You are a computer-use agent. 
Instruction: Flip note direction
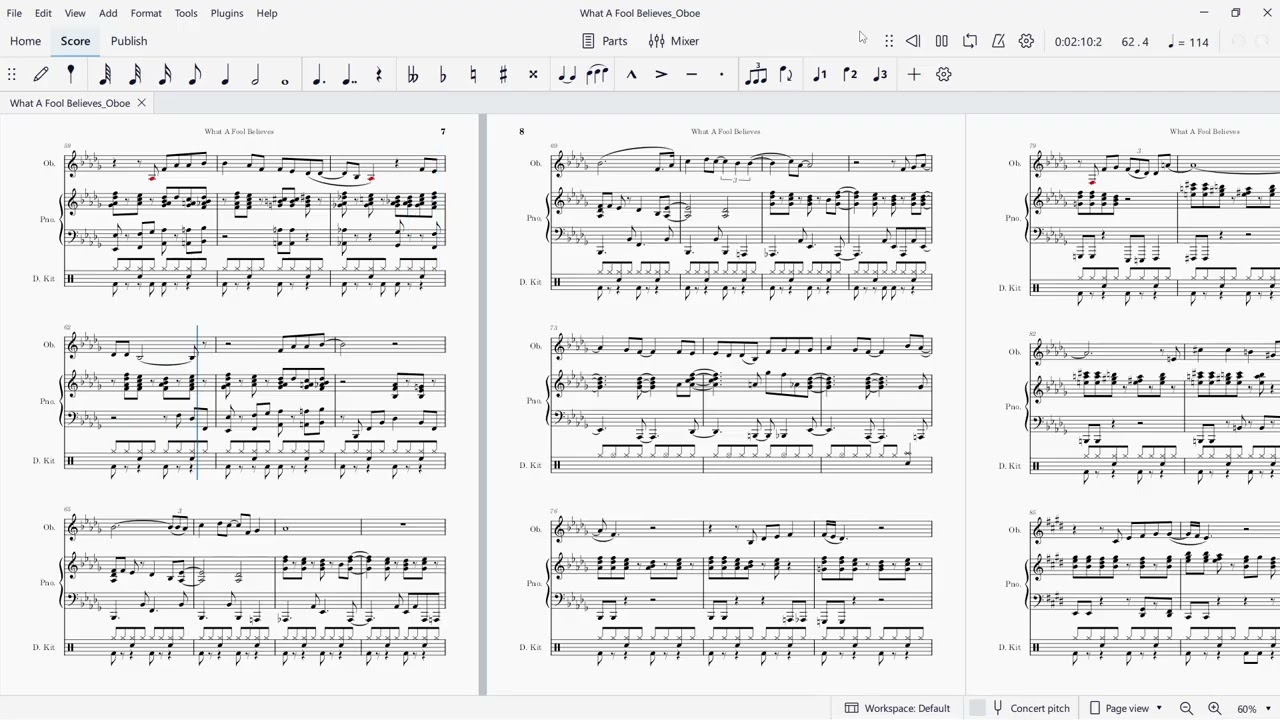click(x=786, y=74)
